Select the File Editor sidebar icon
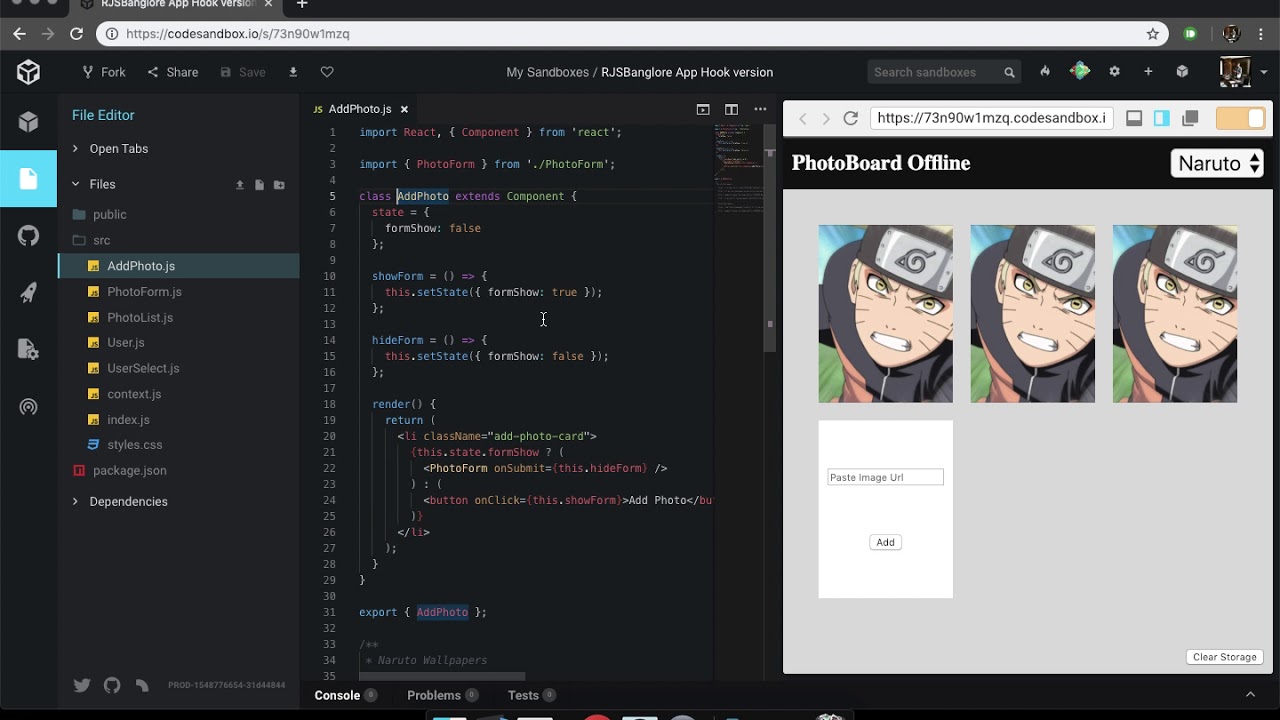Viewport: 1280px width, 720px height. (28, 179)
